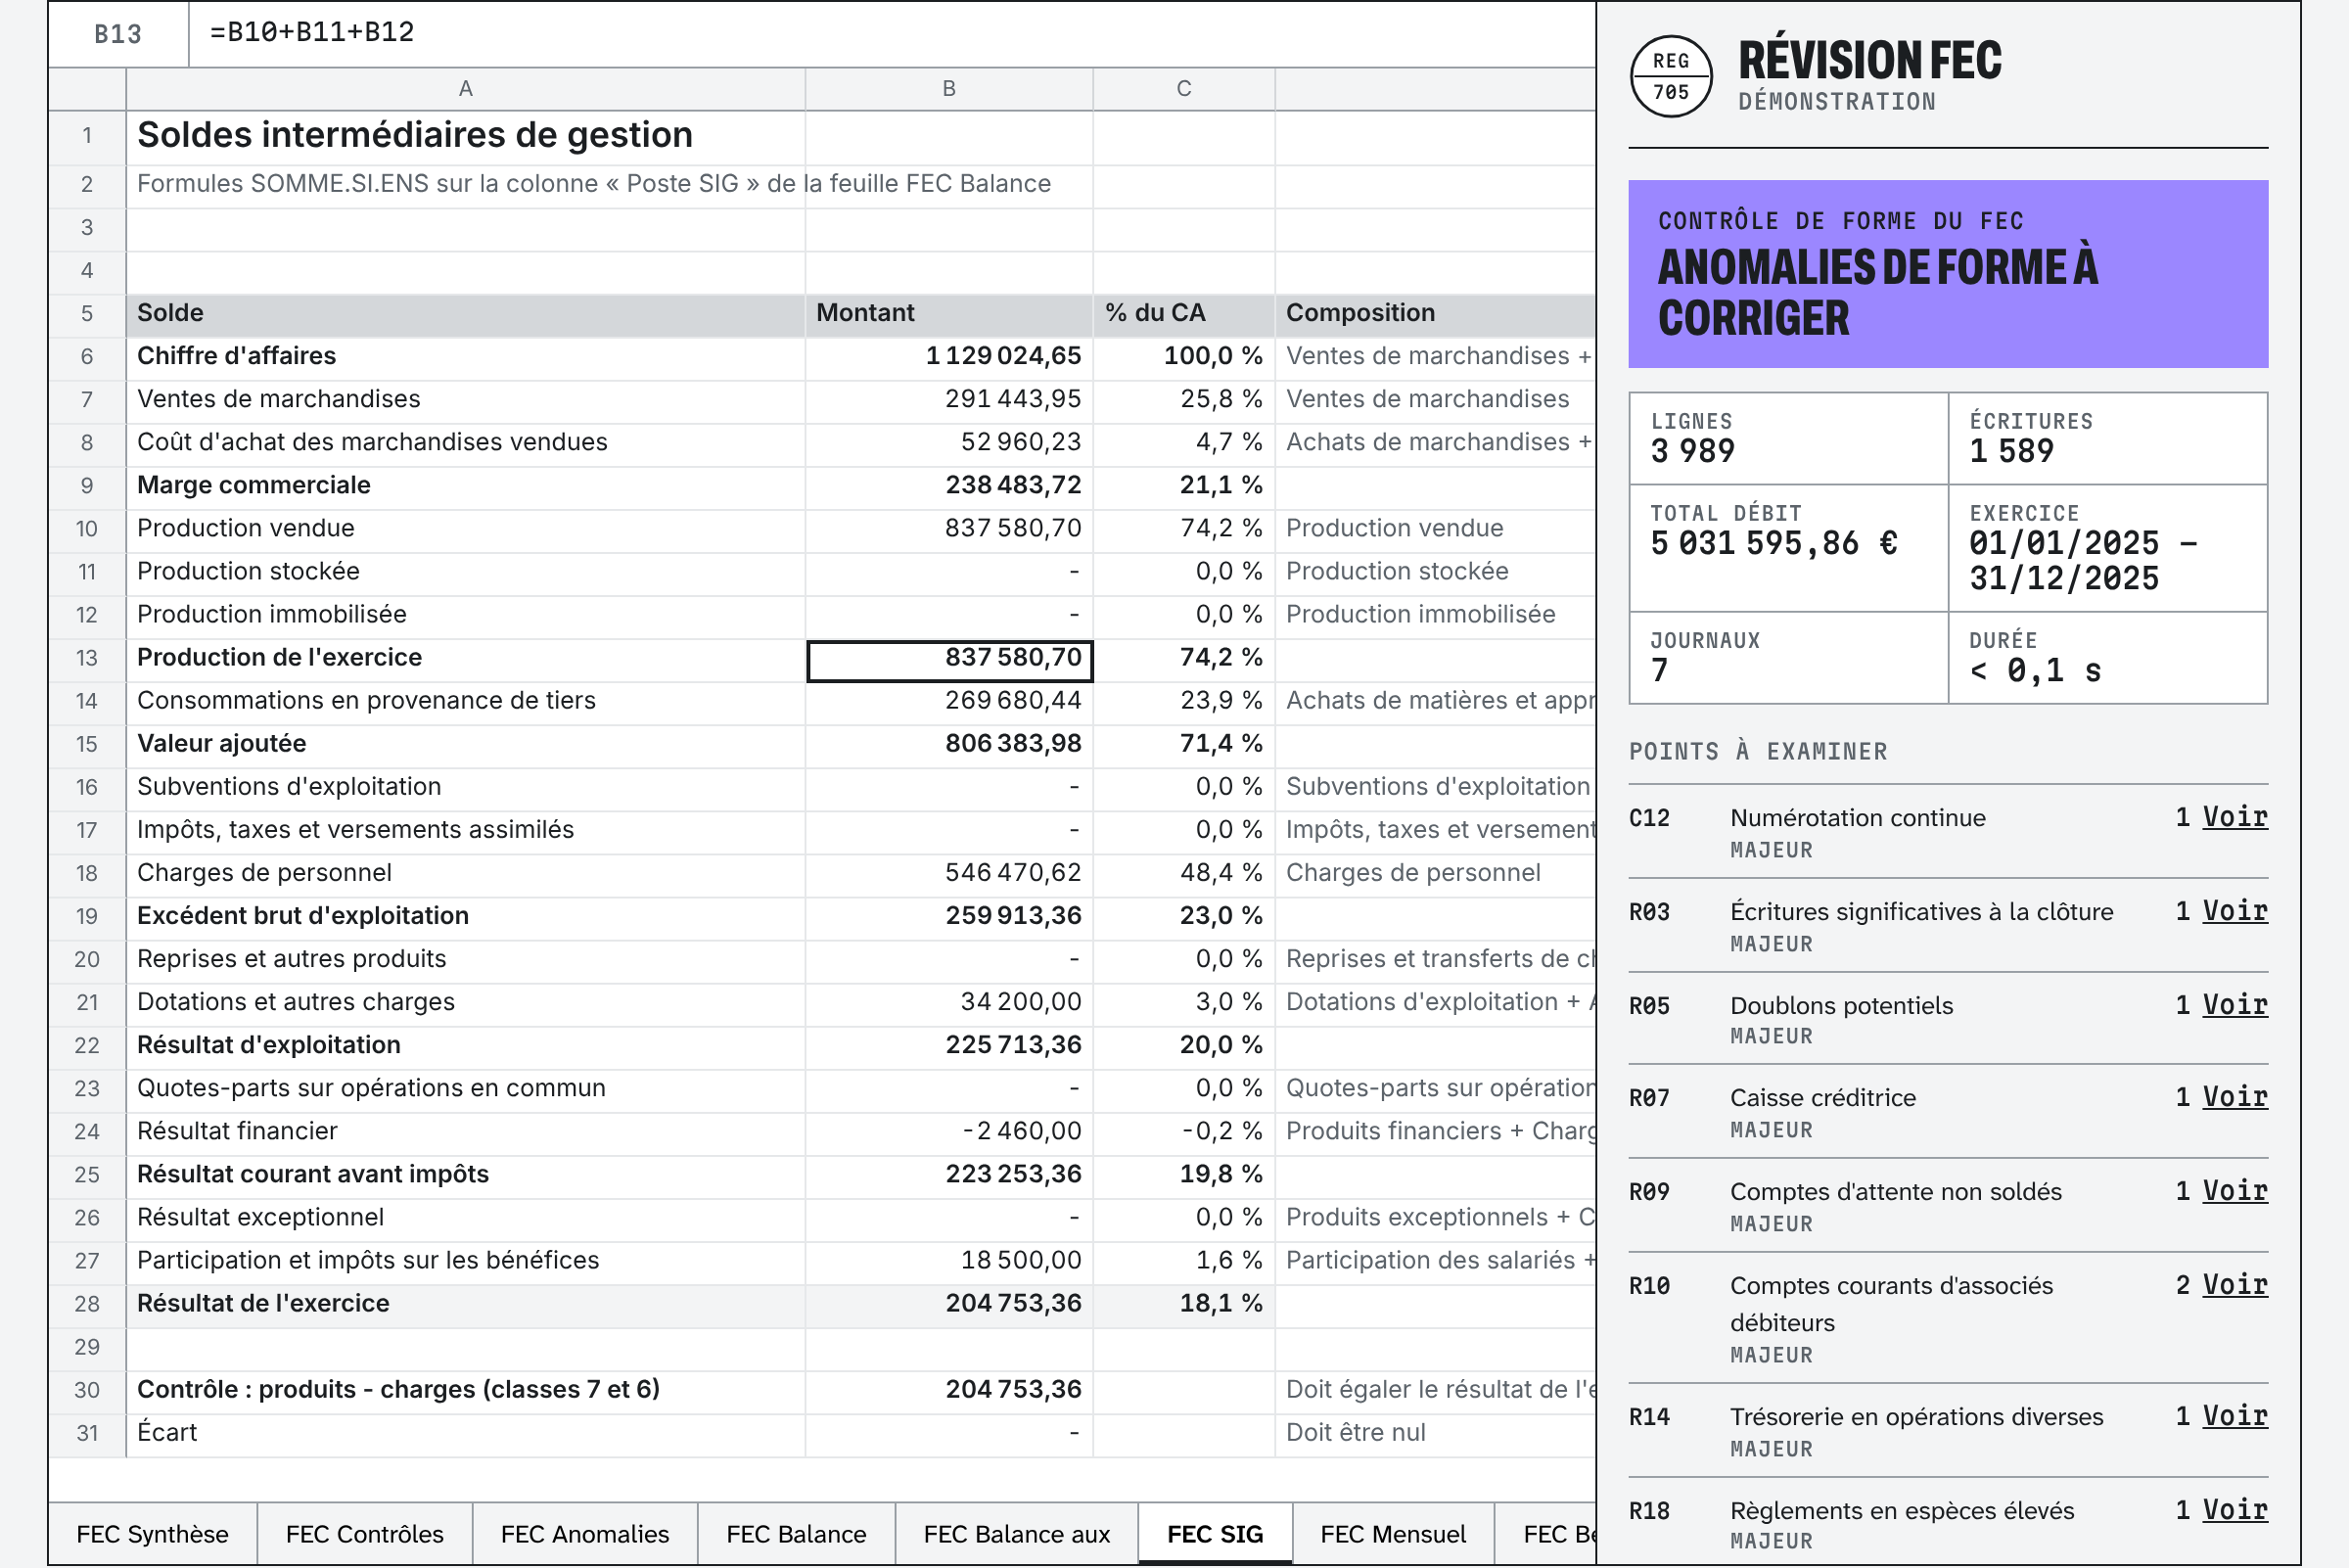Select Résultat de l'exercice percentage 18,1 %

1184,1304
